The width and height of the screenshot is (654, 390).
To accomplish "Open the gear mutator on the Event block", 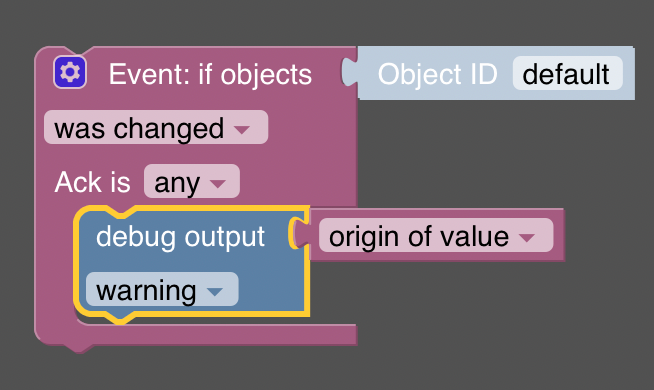I will [70, 73].
